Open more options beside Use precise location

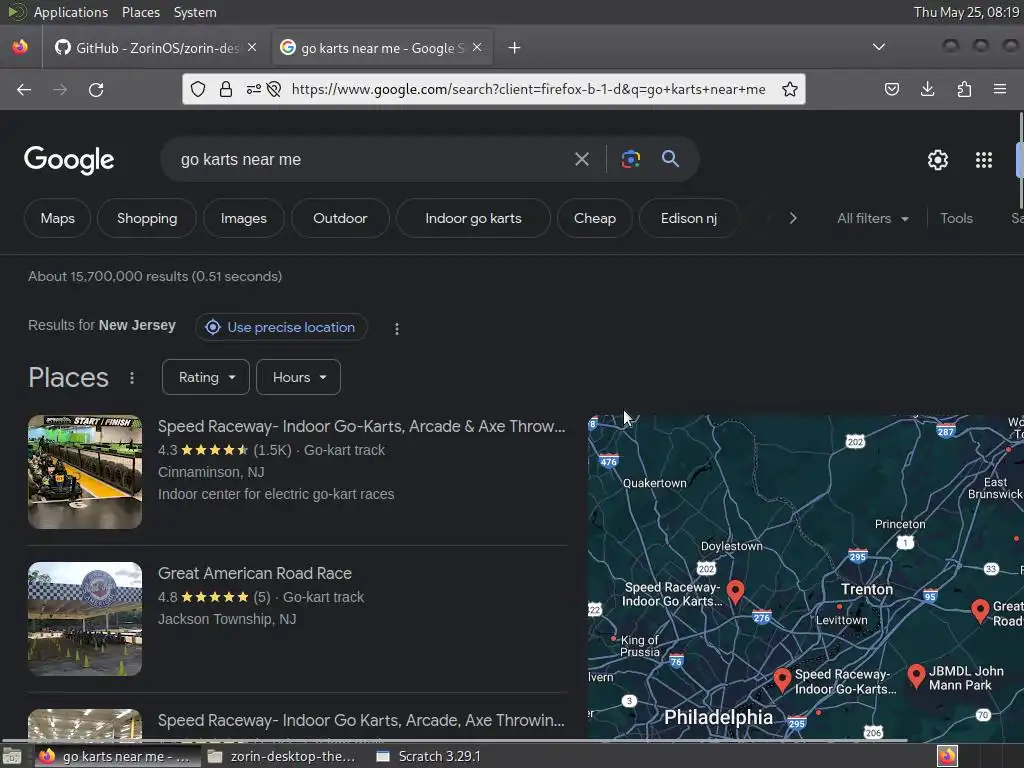pos(396,328)
